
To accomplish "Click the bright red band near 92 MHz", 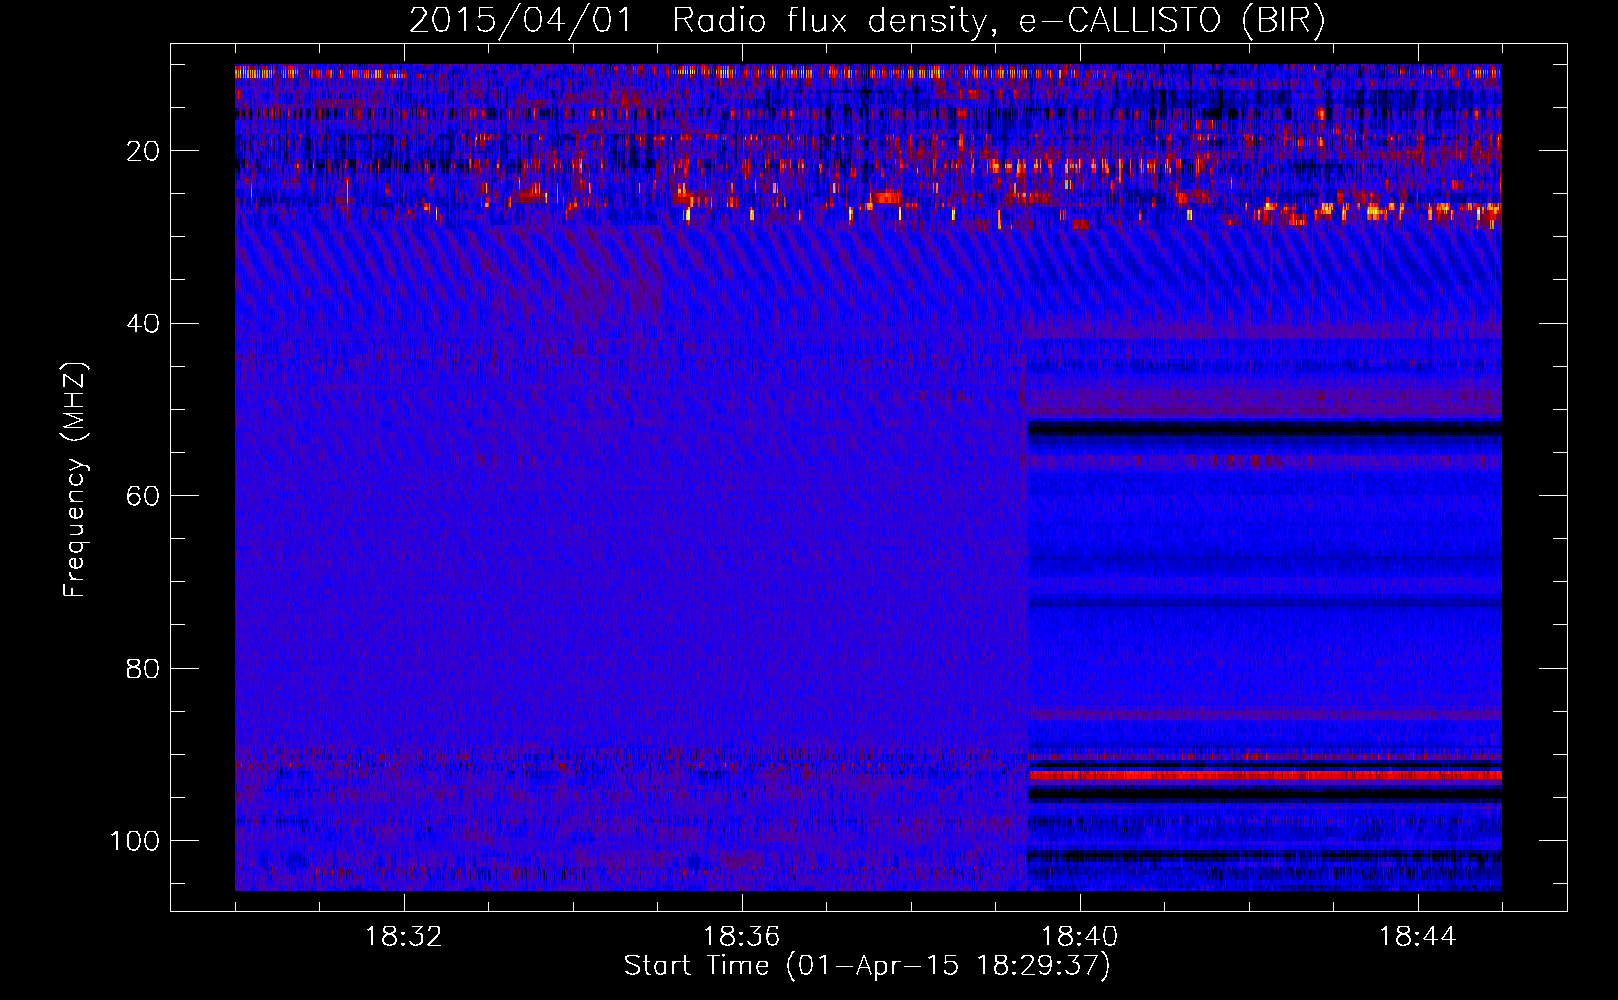I will tap(1265, 775).
